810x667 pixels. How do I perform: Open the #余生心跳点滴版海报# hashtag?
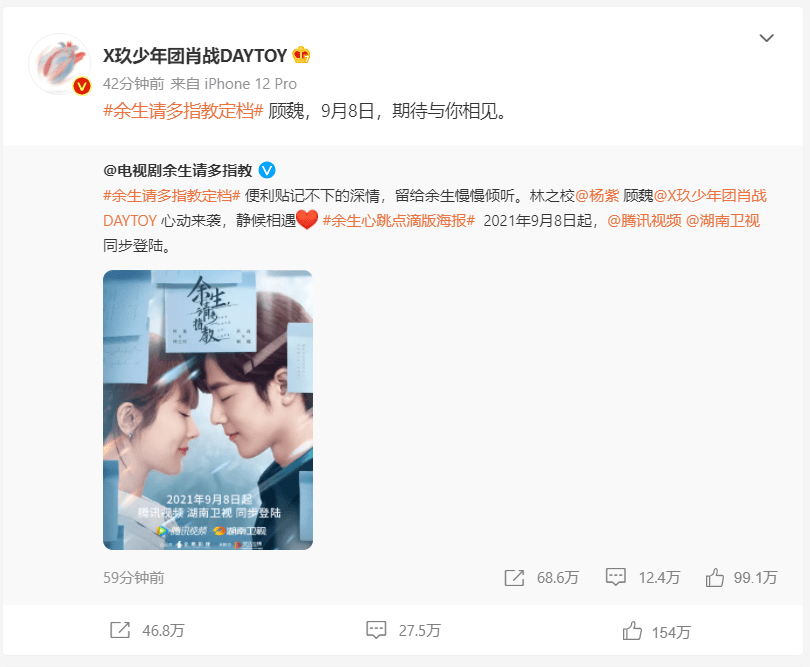coord(398,221)
